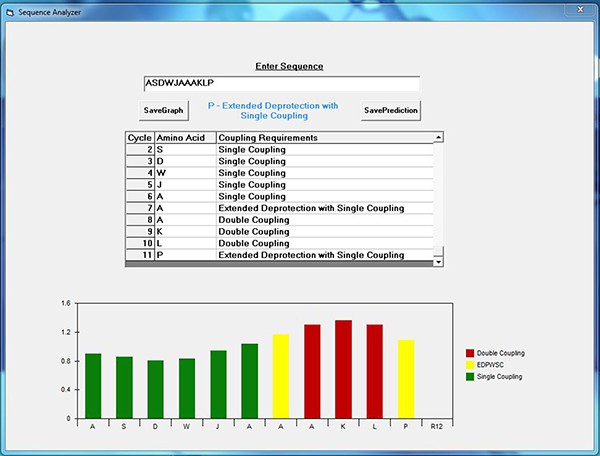Click amino acid cell S

click(186, 150)
